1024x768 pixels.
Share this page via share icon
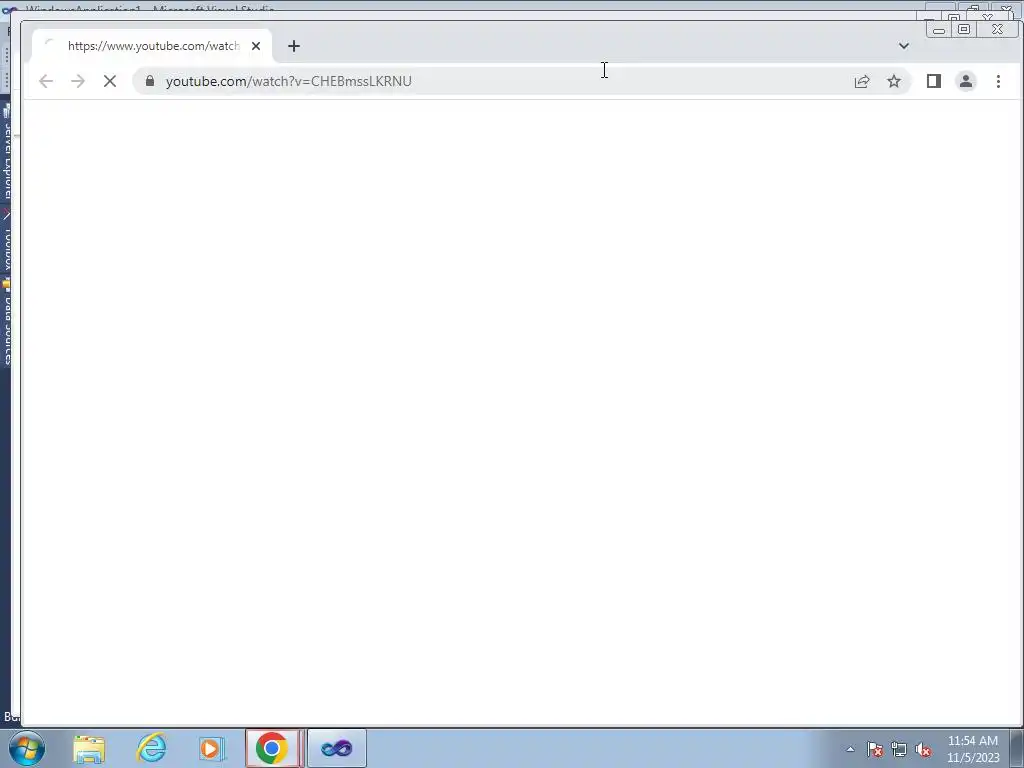click(x=862, y=81)
